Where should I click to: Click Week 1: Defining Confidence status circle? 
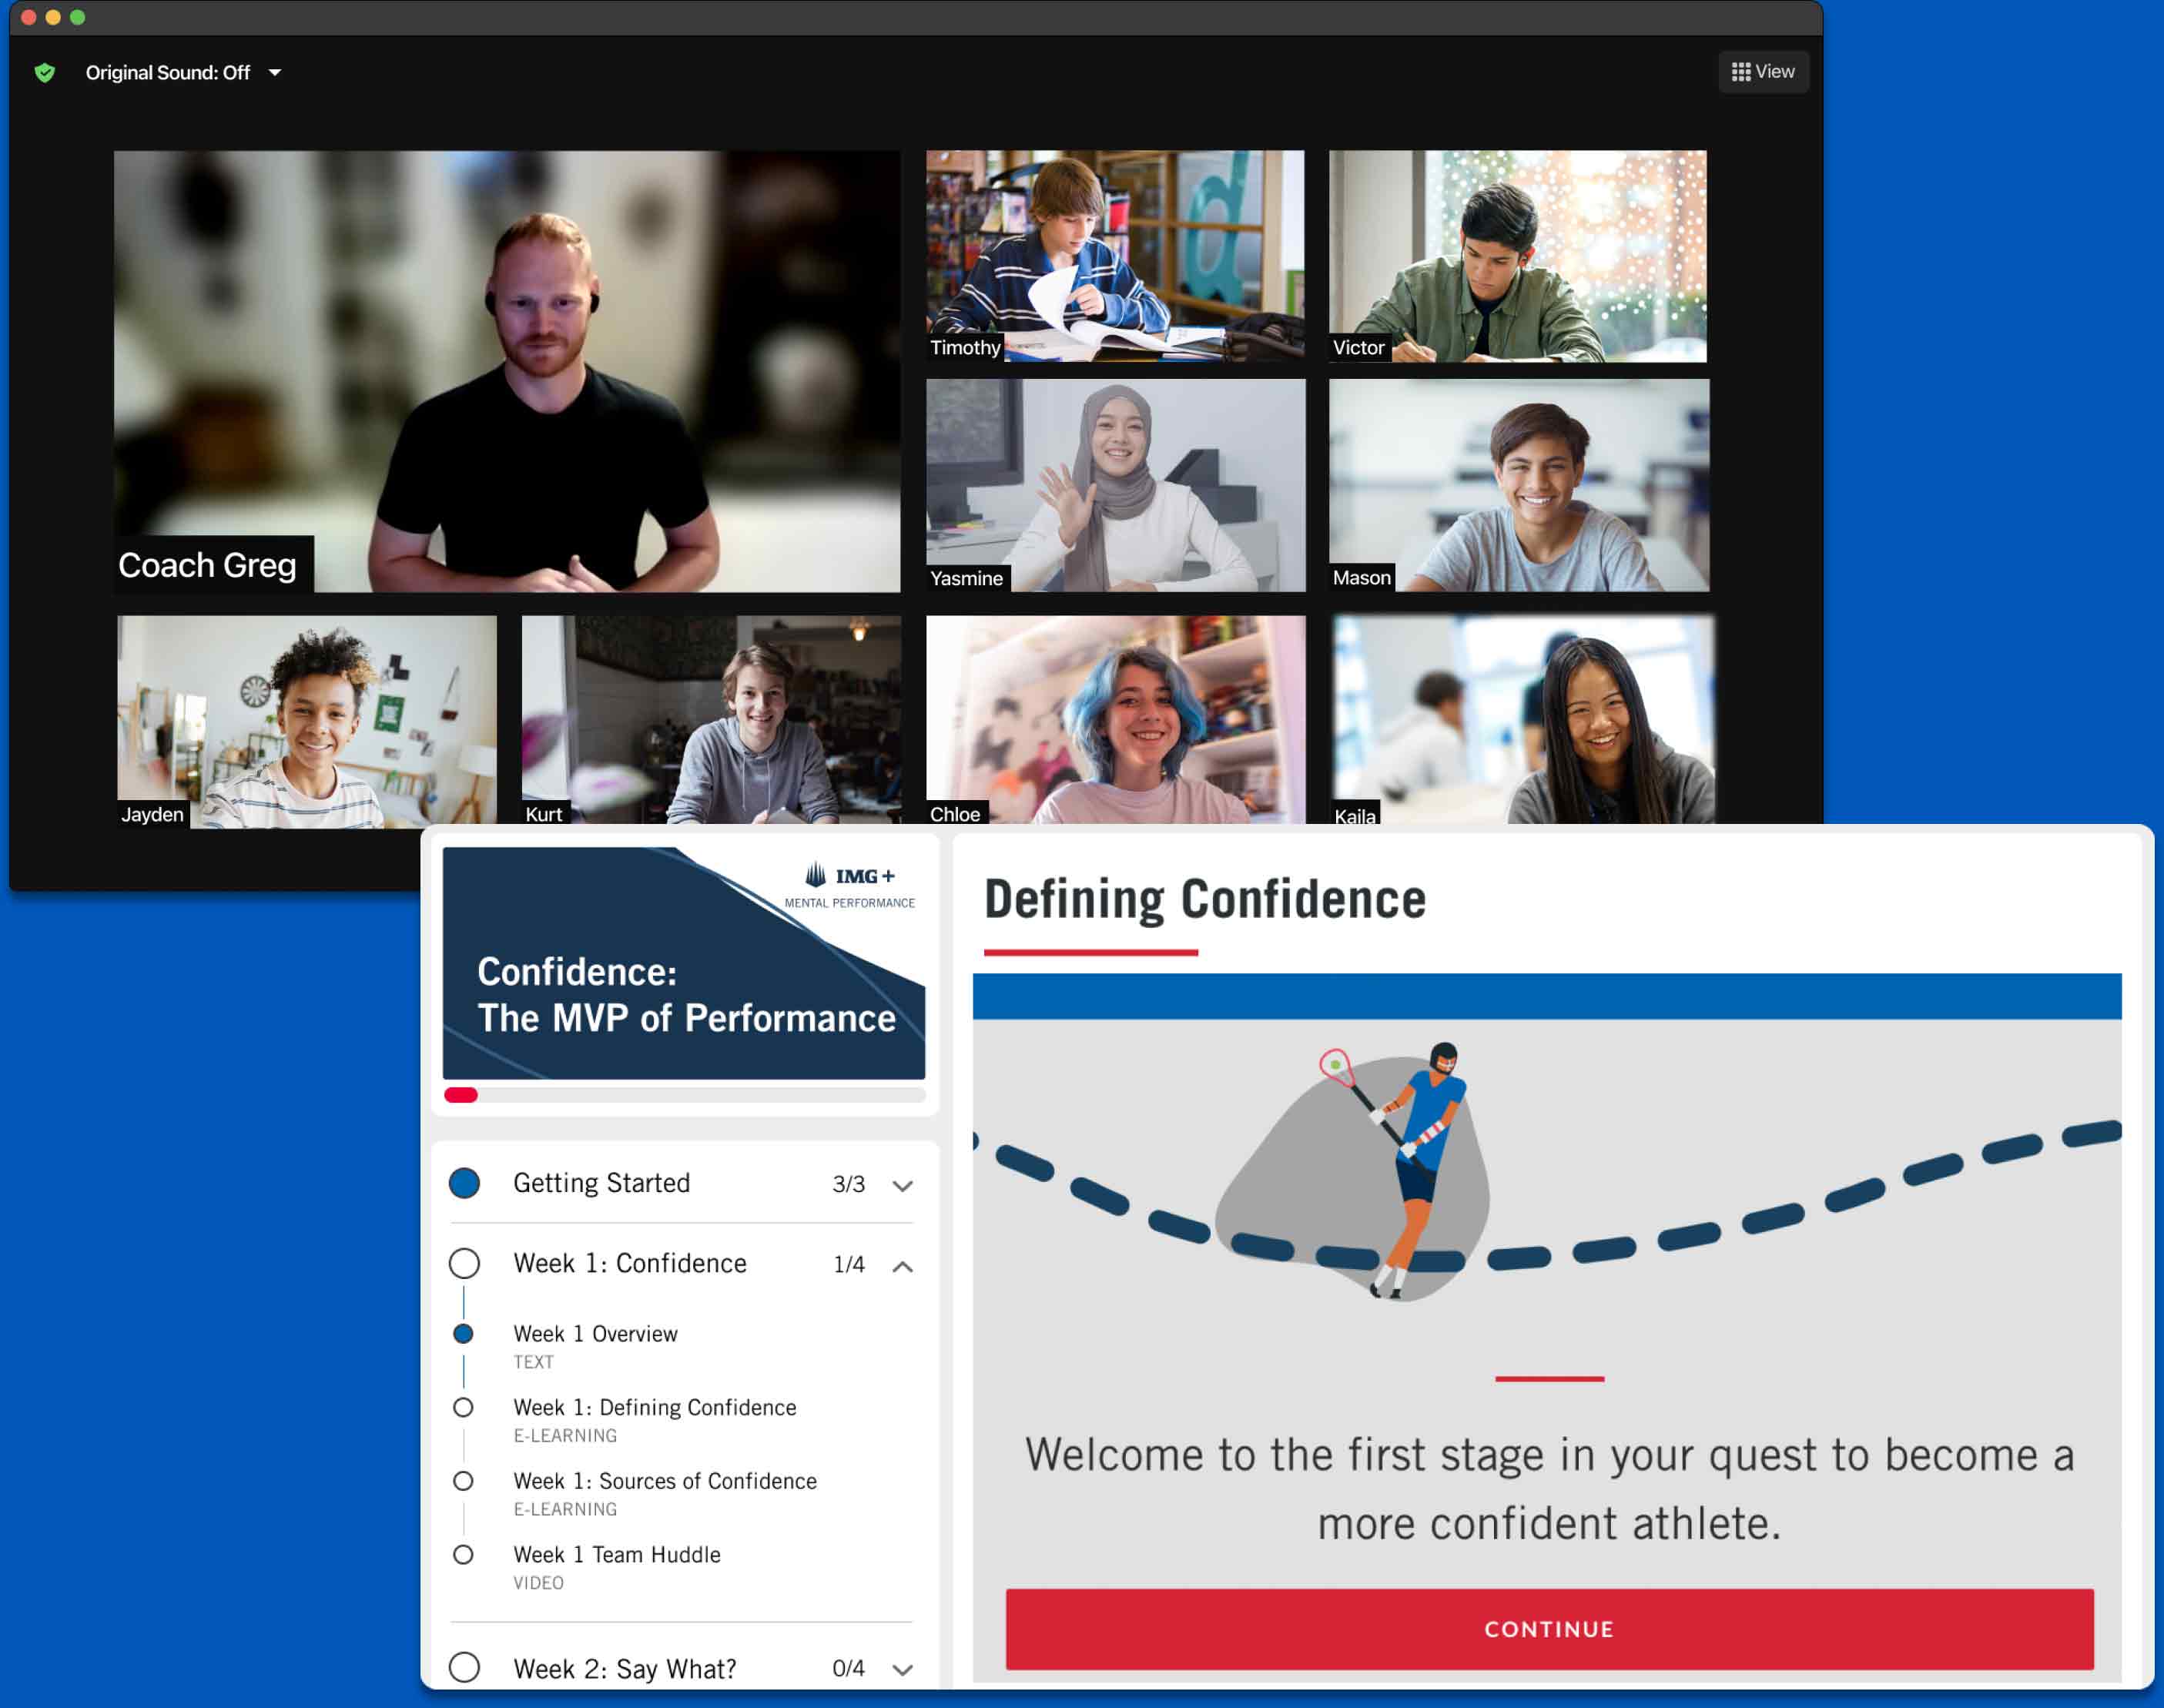coord(463,1407)
